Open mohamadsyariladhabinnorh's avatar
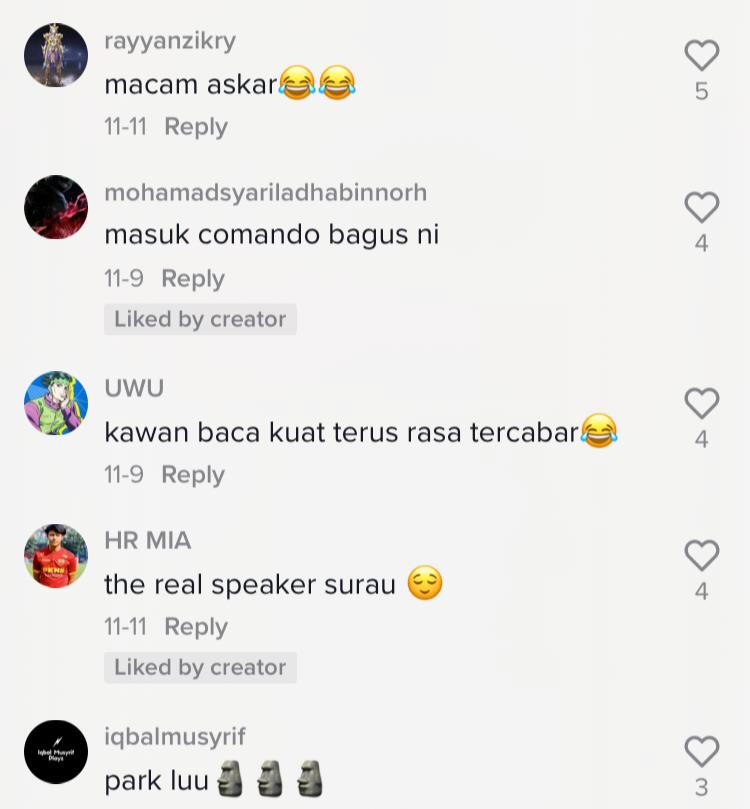Screen dimensions: 750x809 pyautogui.click(x=56, y=207)
